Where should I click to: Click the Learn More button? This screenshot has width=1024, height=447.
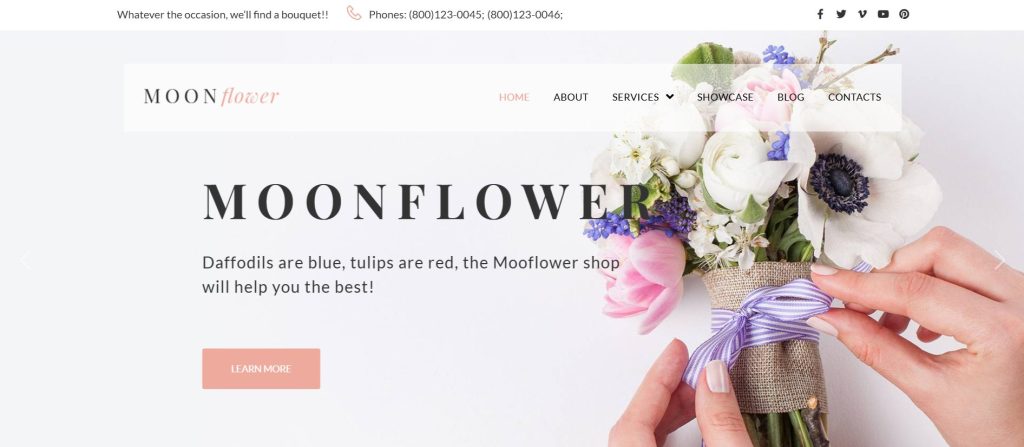click(261, 369)
